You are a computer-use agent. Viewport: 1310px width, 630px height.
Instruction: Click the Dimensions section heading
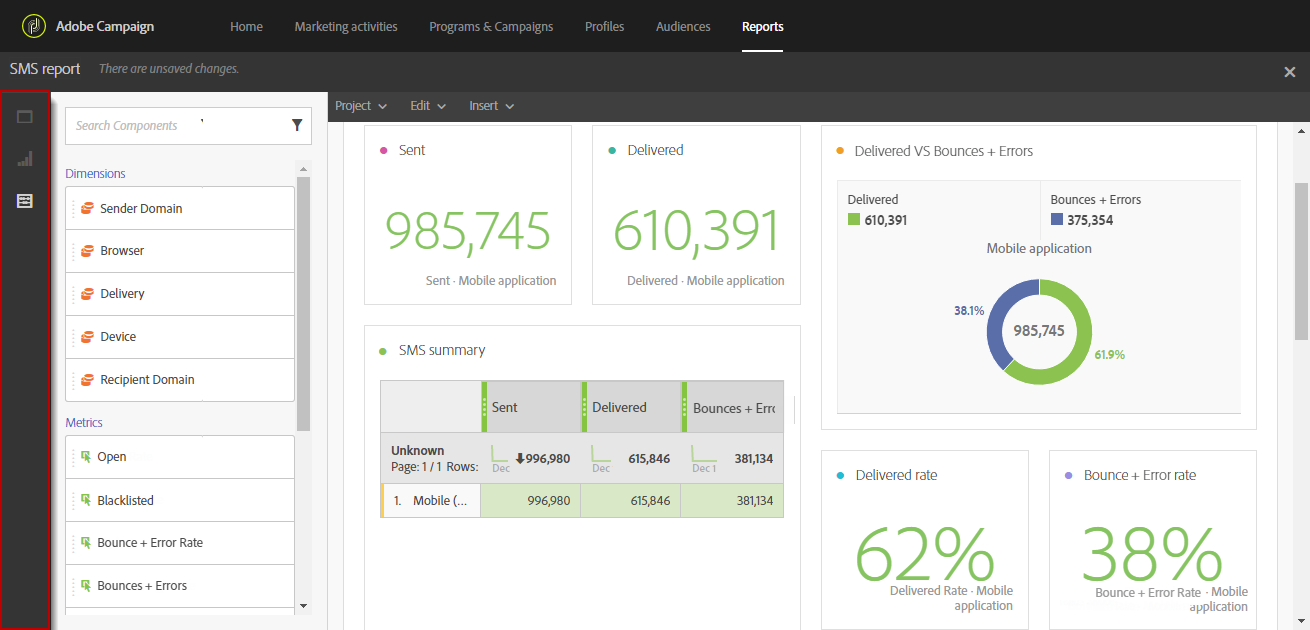[x=96, y=174]
